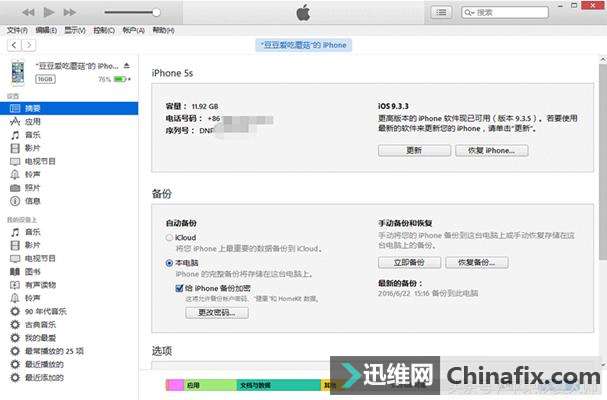Go back with the left arrow
This screenshot has height=400, width=607.
(x=14, y=45)
